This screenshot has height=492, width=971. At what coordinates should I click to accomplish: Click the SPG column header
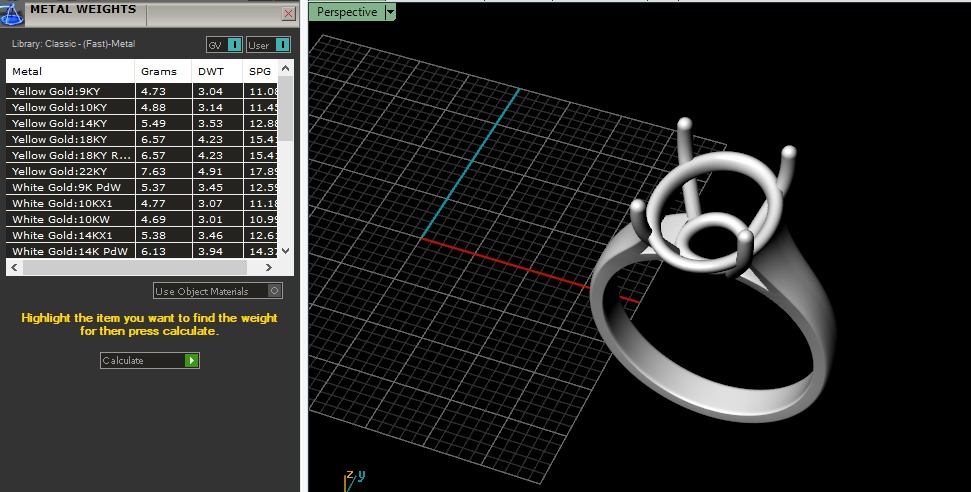(x=260, y=71)
